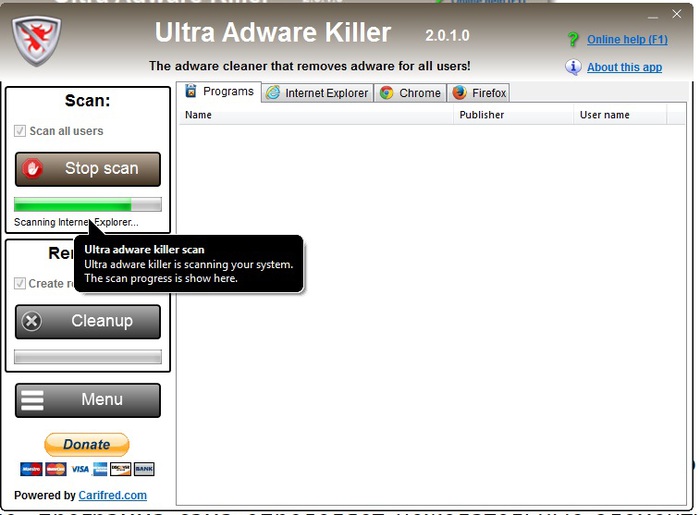
Task: Click the Bank payment icon
Action: (x=144, y=469)
